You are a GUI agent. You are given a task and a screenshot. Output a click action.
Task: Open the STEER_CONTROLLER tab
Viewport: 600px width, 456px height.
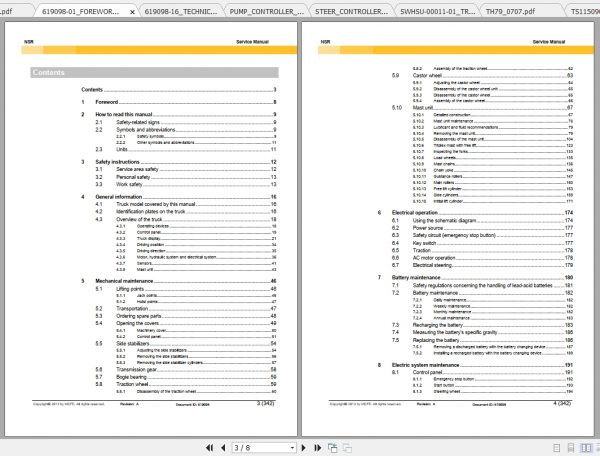pyautogui.click(x=351, y=11)
